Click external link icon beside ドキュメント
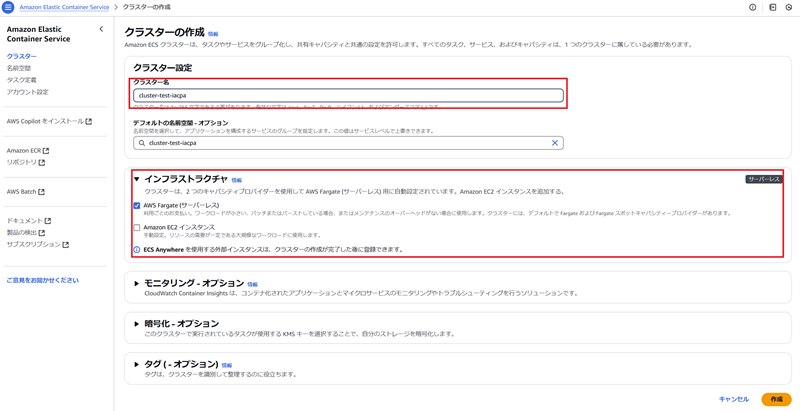800x411 pixels. tap(48, 221)
